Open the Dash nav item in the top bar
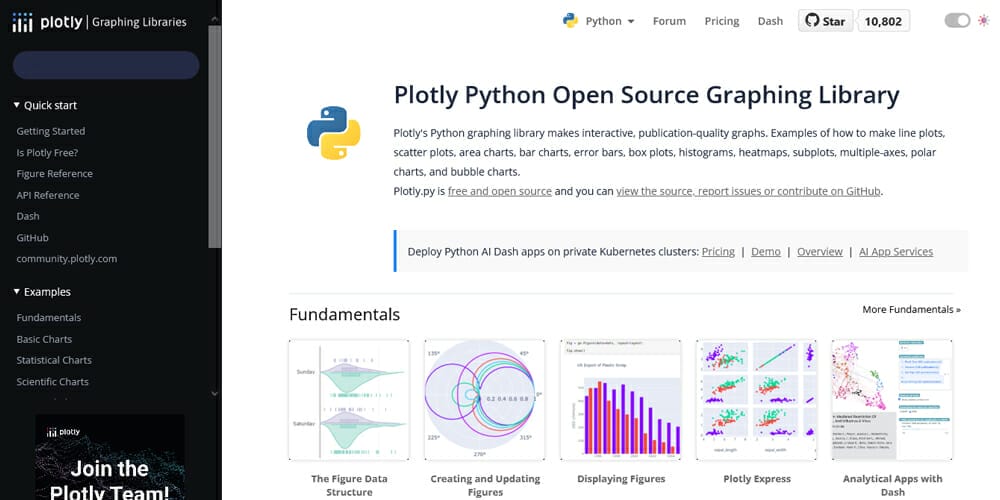Image resolution: width=1000 pixels, height=500 pixels. (770, 21)
